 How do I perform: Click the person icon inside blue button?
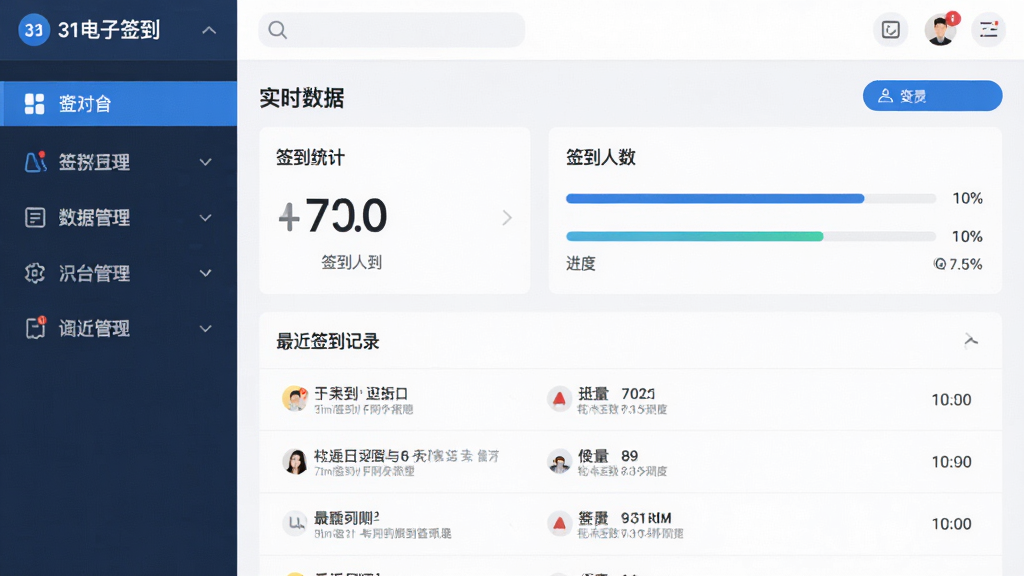coord(885,96)
